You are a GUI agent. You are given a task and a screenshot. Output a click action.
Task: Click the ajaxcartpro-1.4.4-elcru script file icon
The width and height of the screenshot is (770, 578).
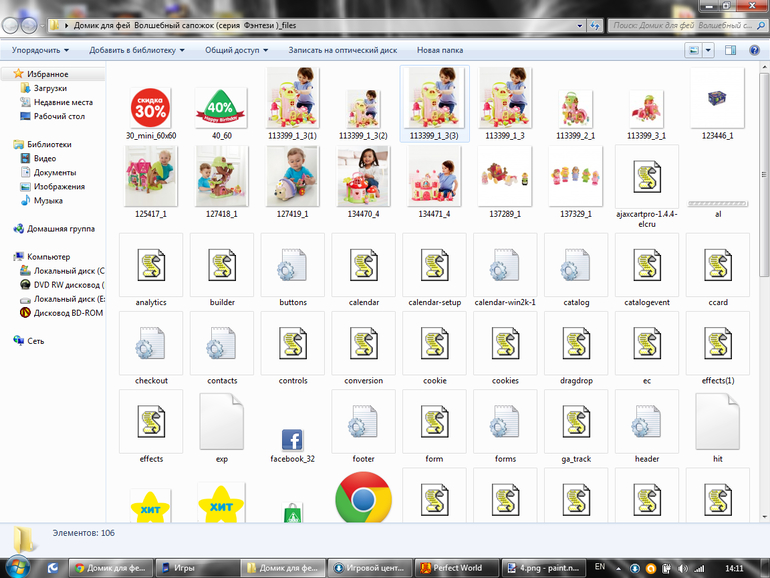click(647, 177)
